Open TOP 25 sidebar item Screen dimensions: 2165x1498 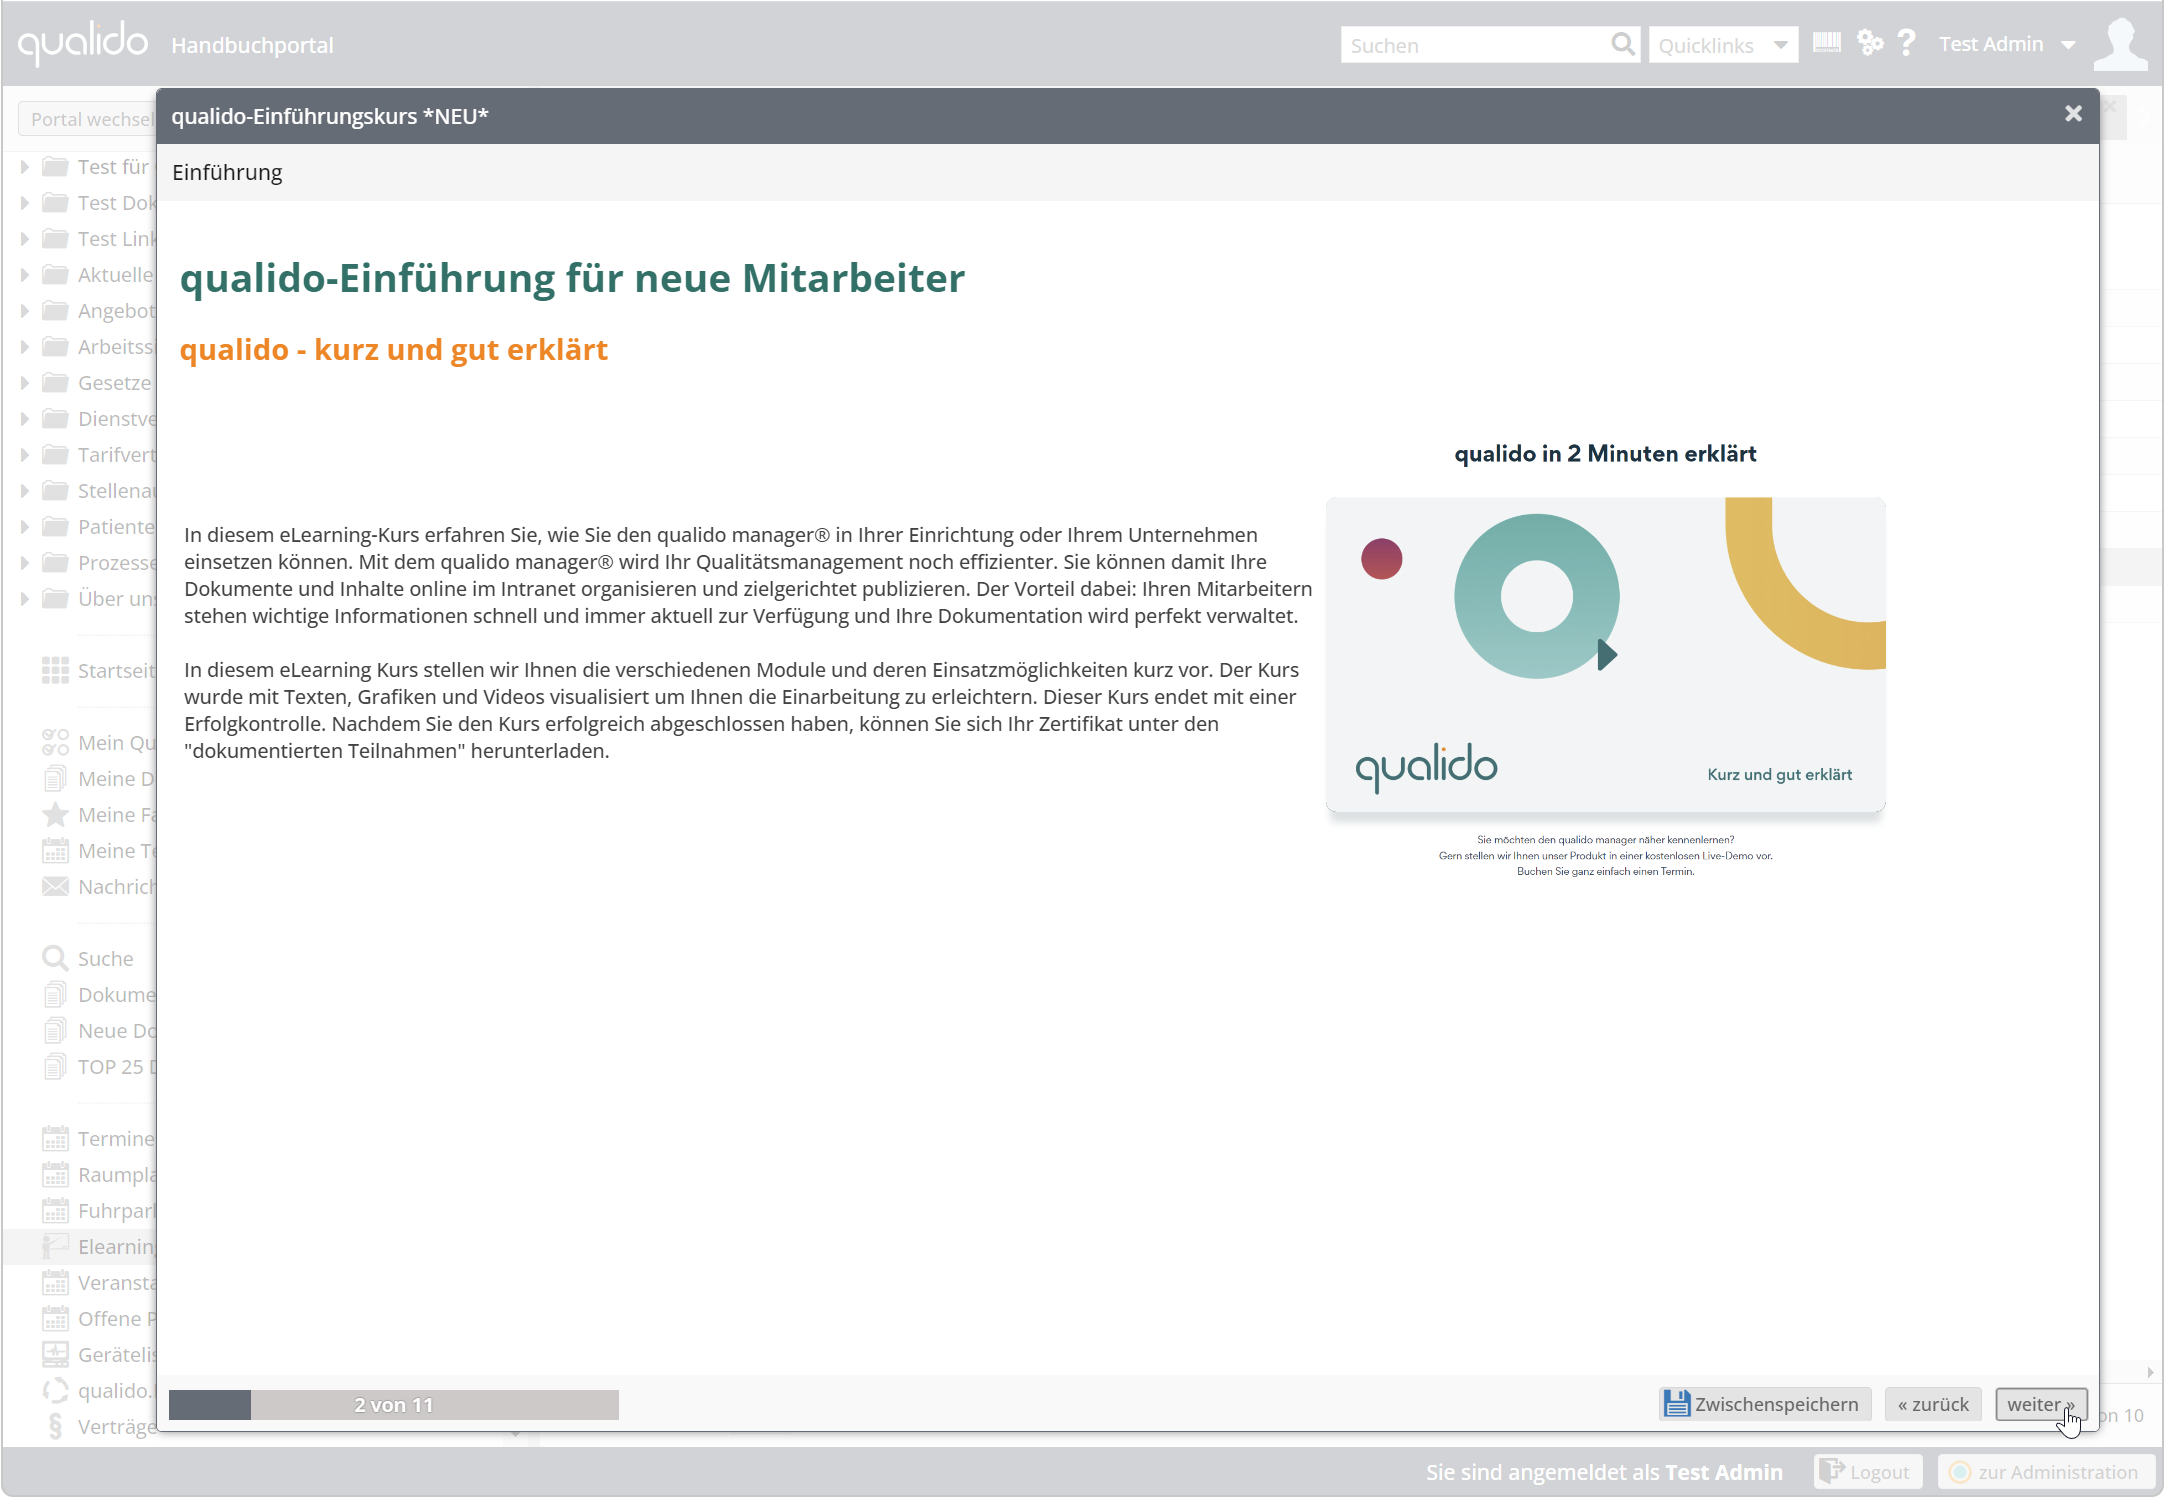(99, 1067)
